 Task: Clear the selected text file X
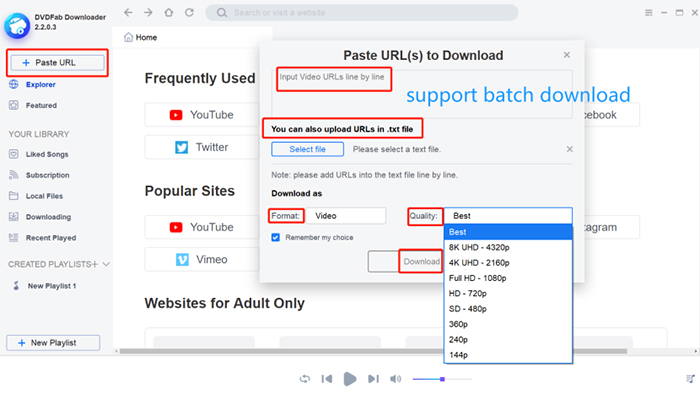point(570,149)
